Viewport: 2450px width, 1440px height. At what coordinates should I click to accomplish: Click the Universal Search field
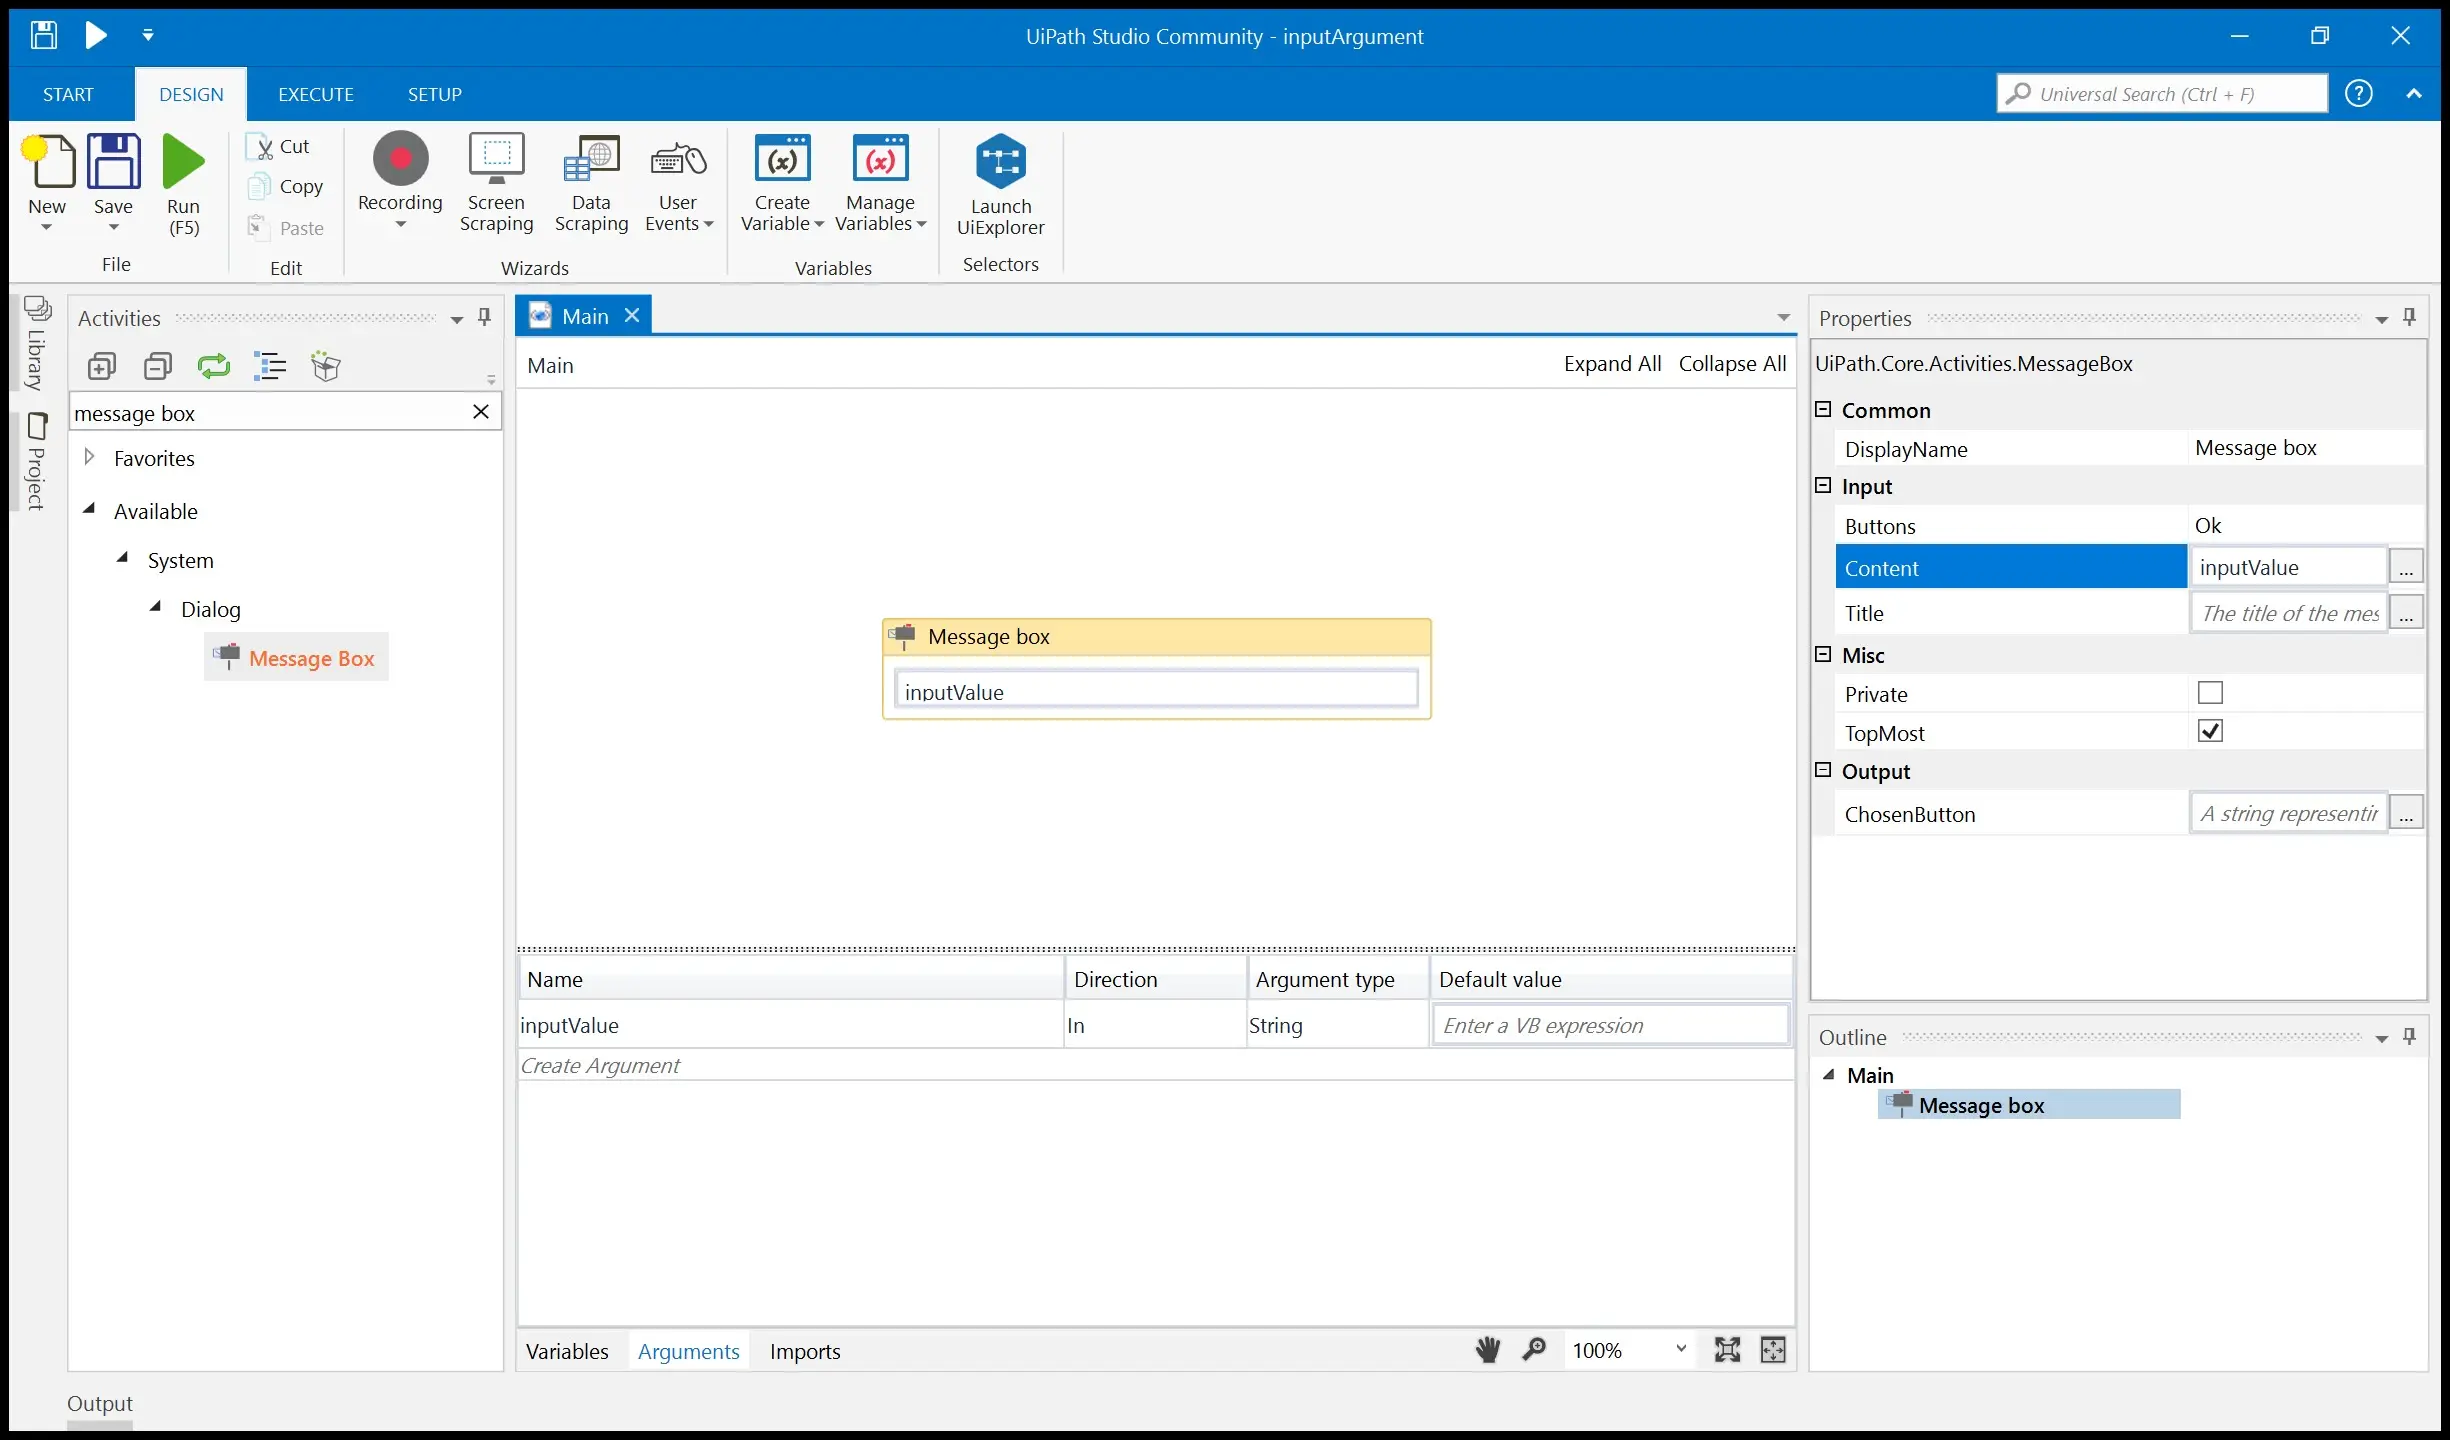coord(2162,93)
